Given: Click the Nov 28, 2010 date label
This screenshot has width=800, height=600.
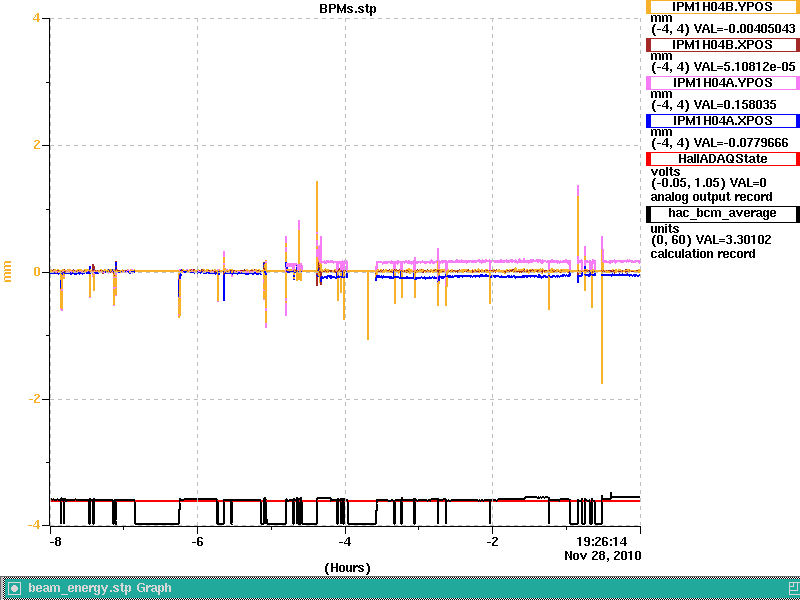Looking at the screenshot, I should tap(603, 555).
